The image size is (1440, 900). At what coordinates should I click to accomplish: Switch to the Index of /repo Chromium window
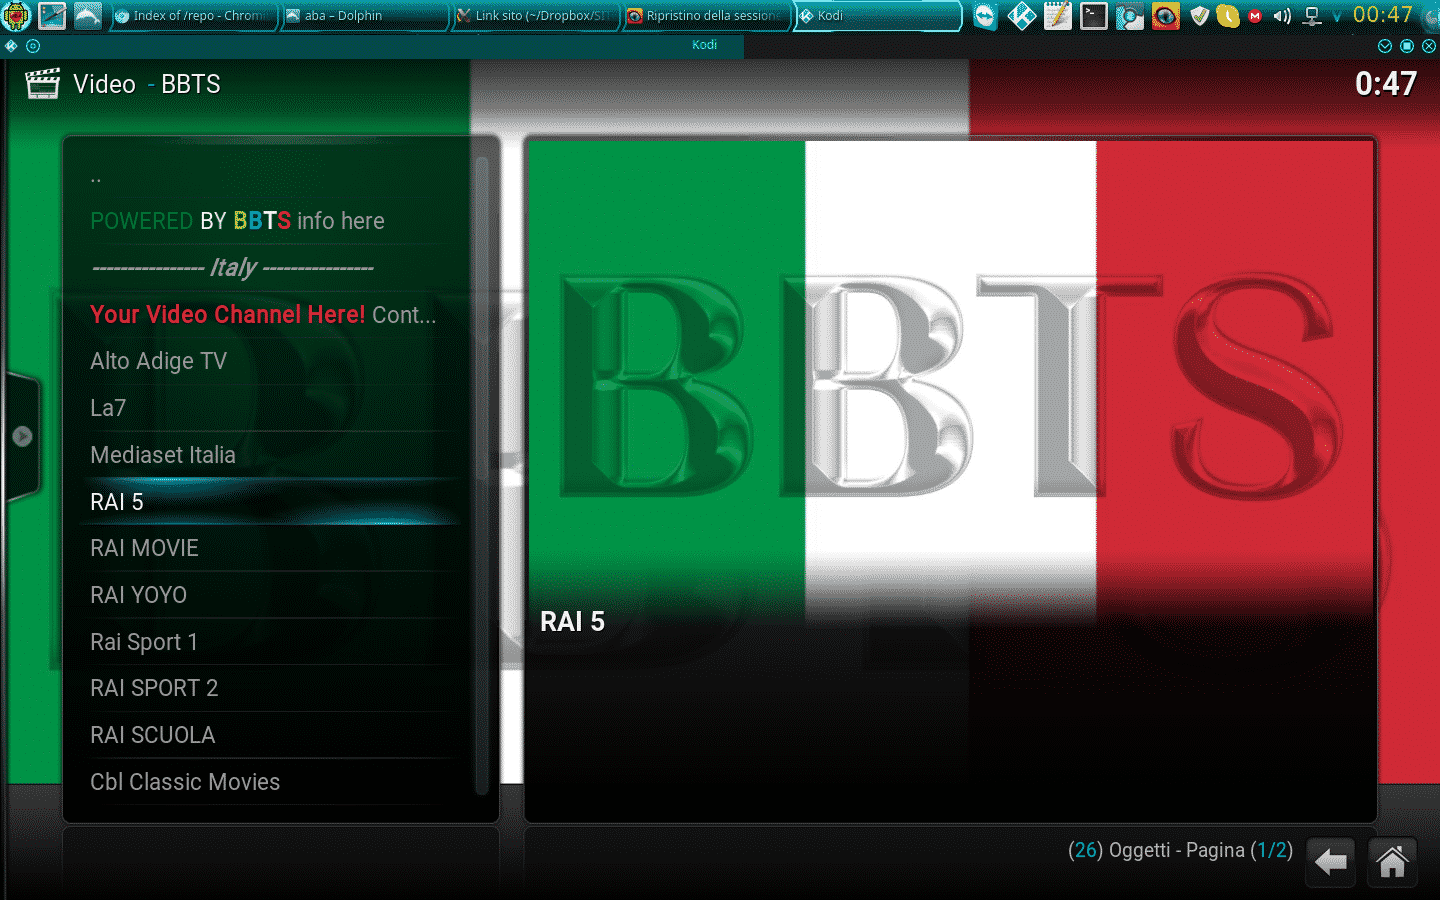click(192, 16)
